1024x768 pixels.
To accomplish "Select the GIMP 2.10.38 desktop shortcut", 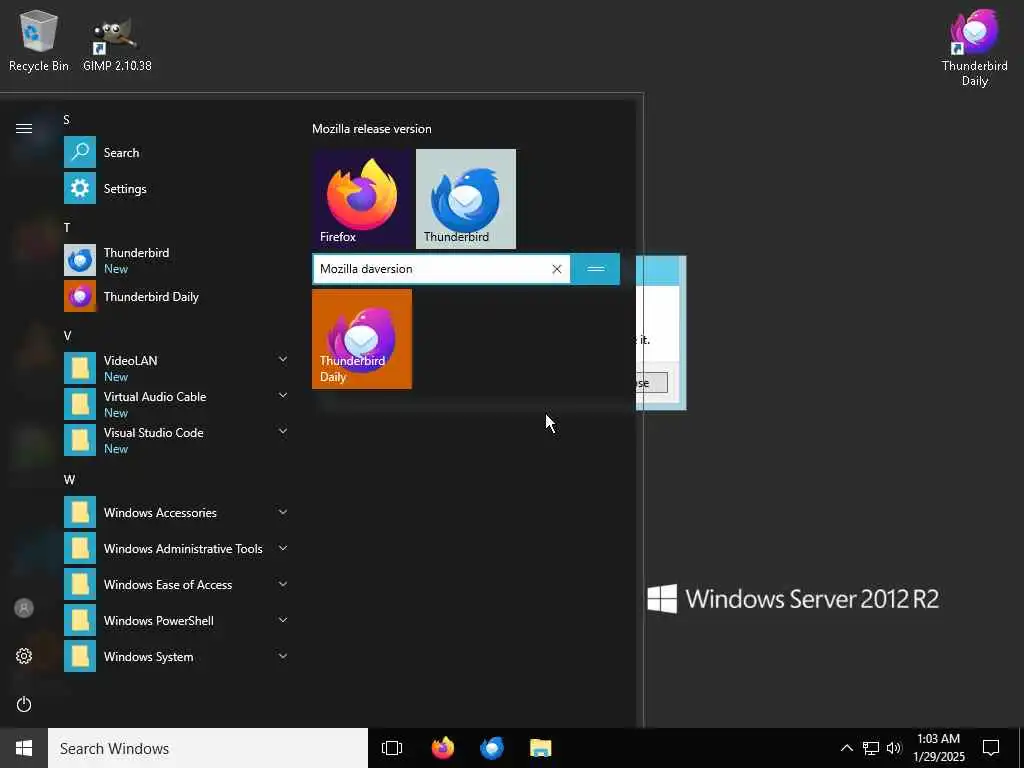I will (117, 44).
